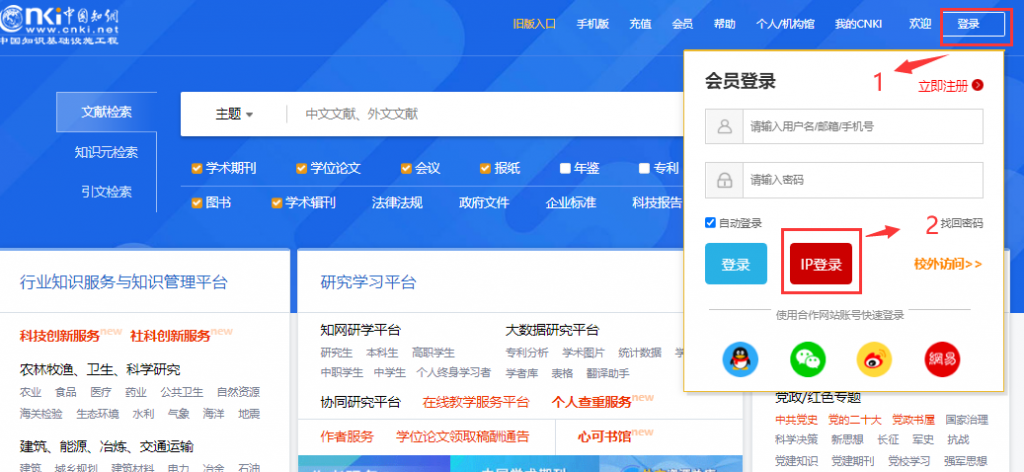Open 心可书馆 link
1024x472 pixels.
(x=604, y=436)
